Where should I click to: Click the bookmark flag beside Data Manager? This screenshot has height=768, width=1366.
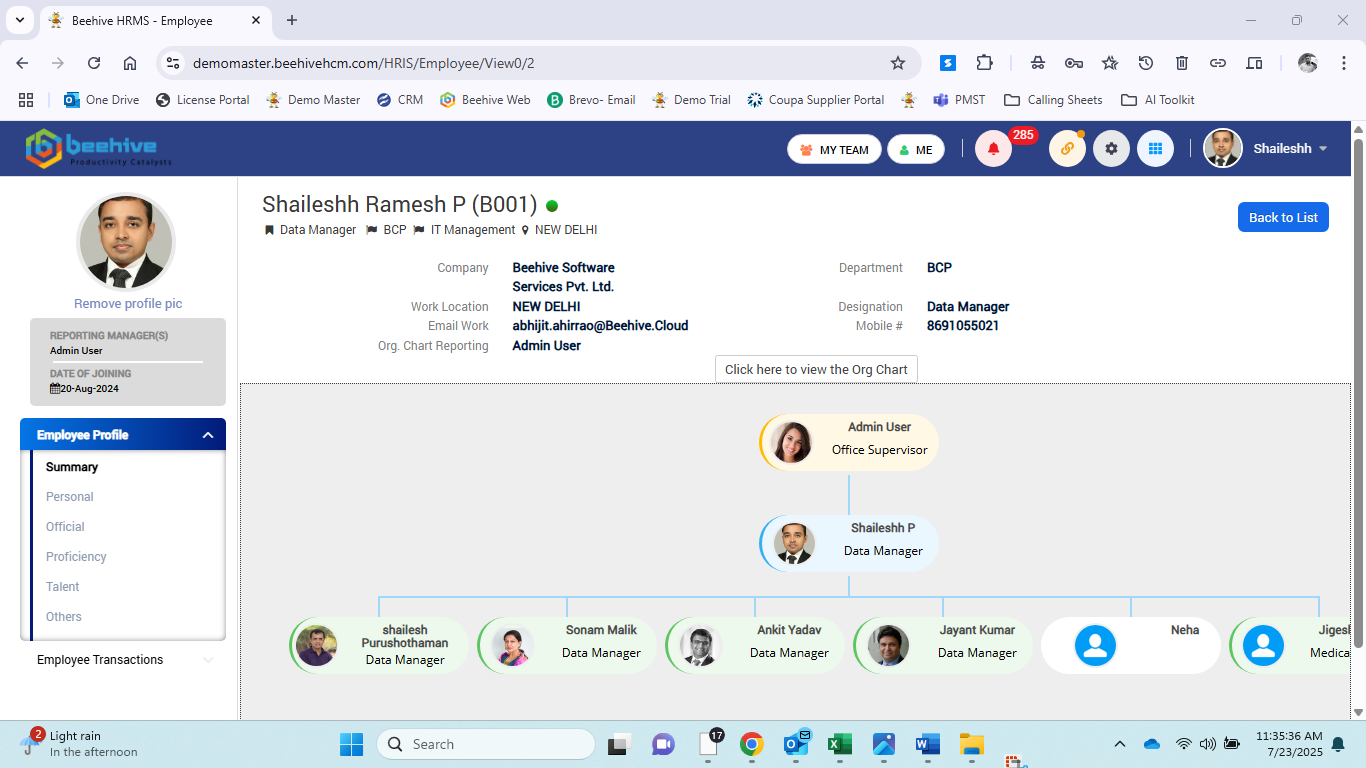pyautogui.click(x=268, y=229)
